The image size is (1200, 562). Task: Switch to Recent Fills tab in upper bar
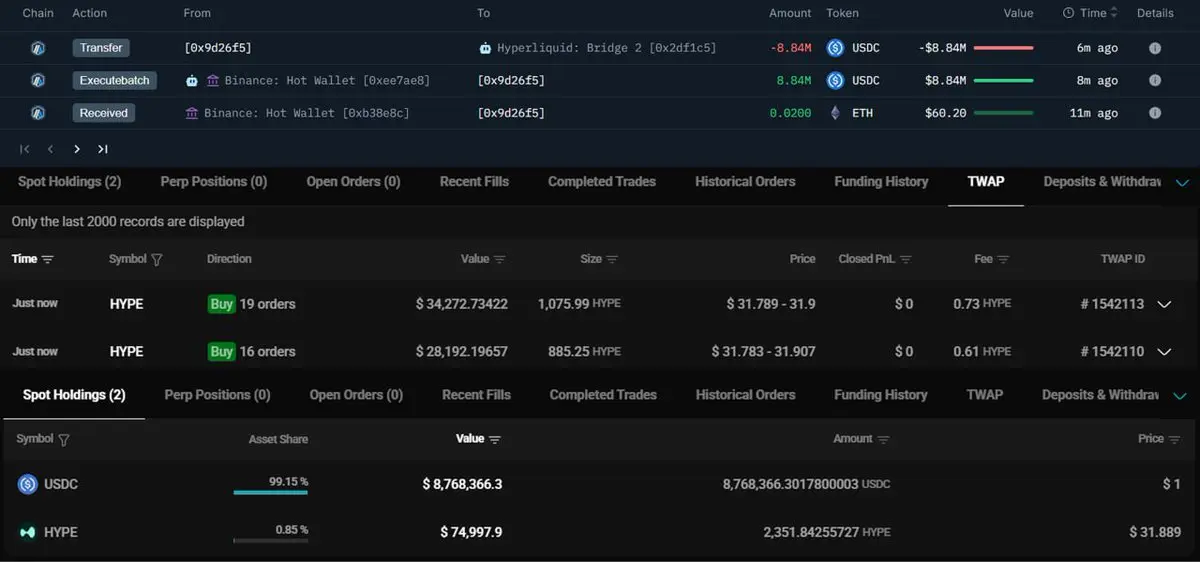pos(474,181)
